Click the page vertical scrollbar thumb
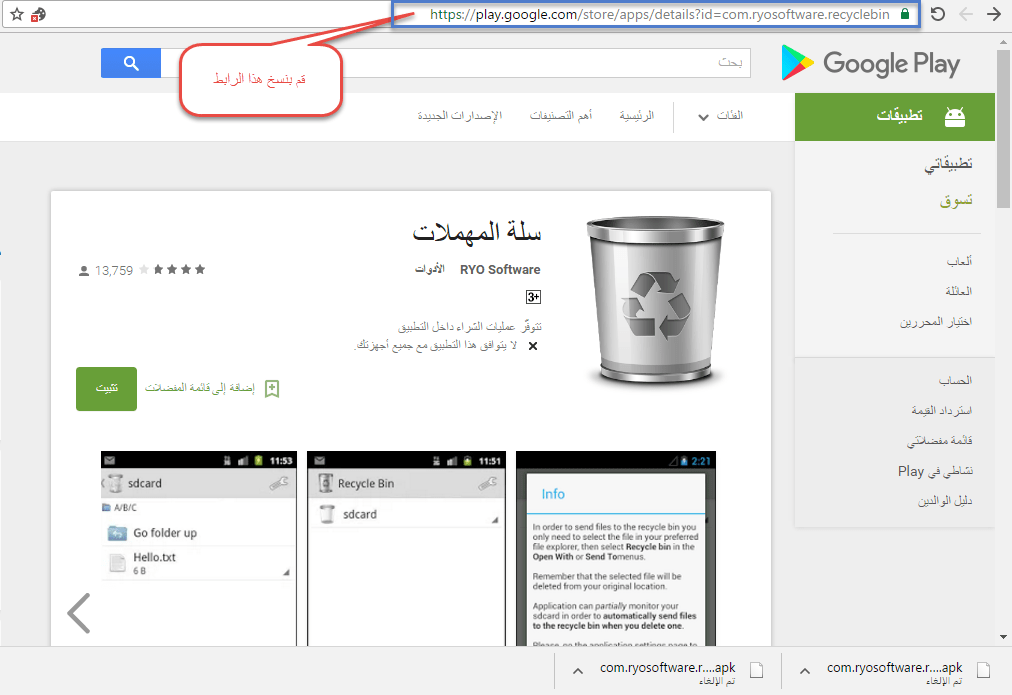The image size is (1012, 695). (x=1003, y=128)
